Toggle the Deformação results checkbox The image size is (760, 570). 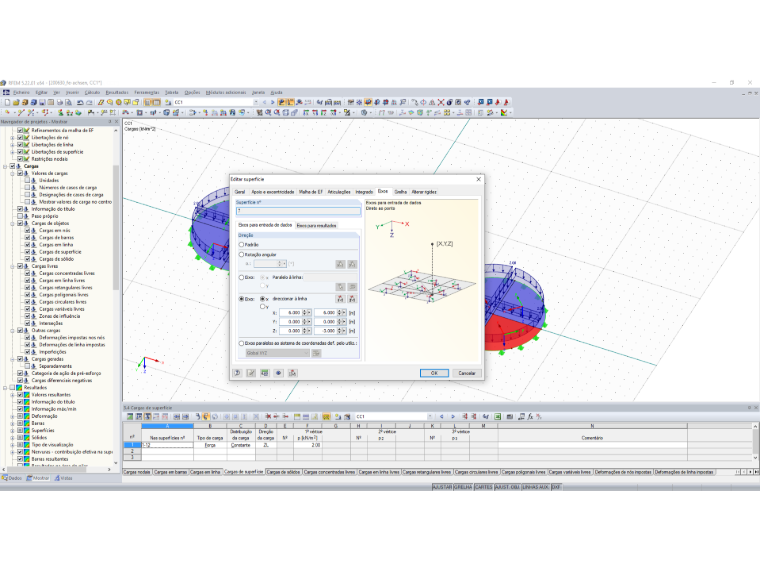[20, 416]
